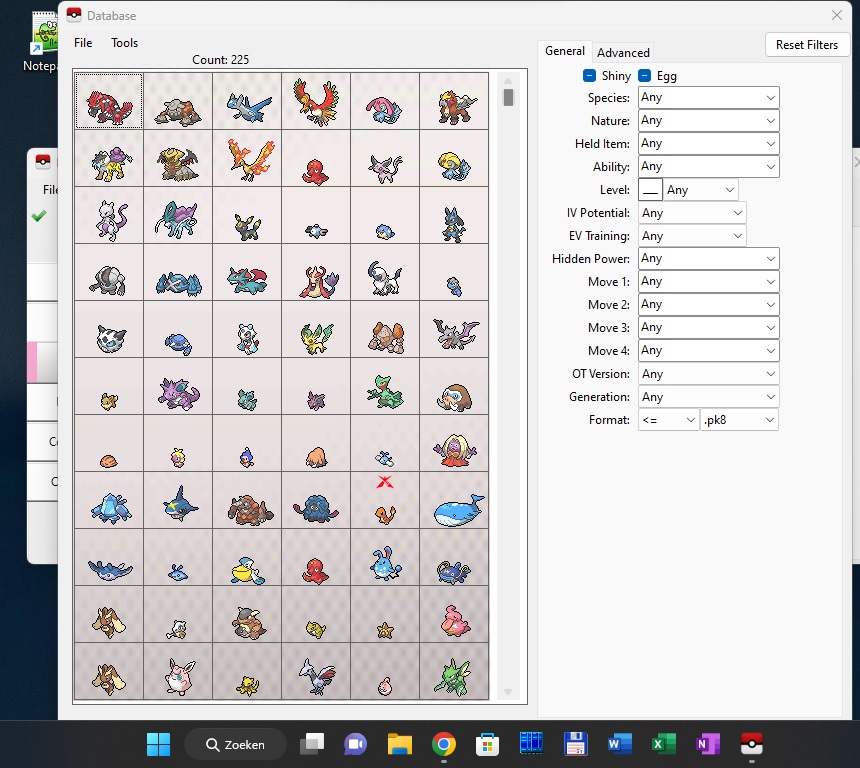Choose the Wailord sprite
The image size is (860, 768).
click(454, 501)
